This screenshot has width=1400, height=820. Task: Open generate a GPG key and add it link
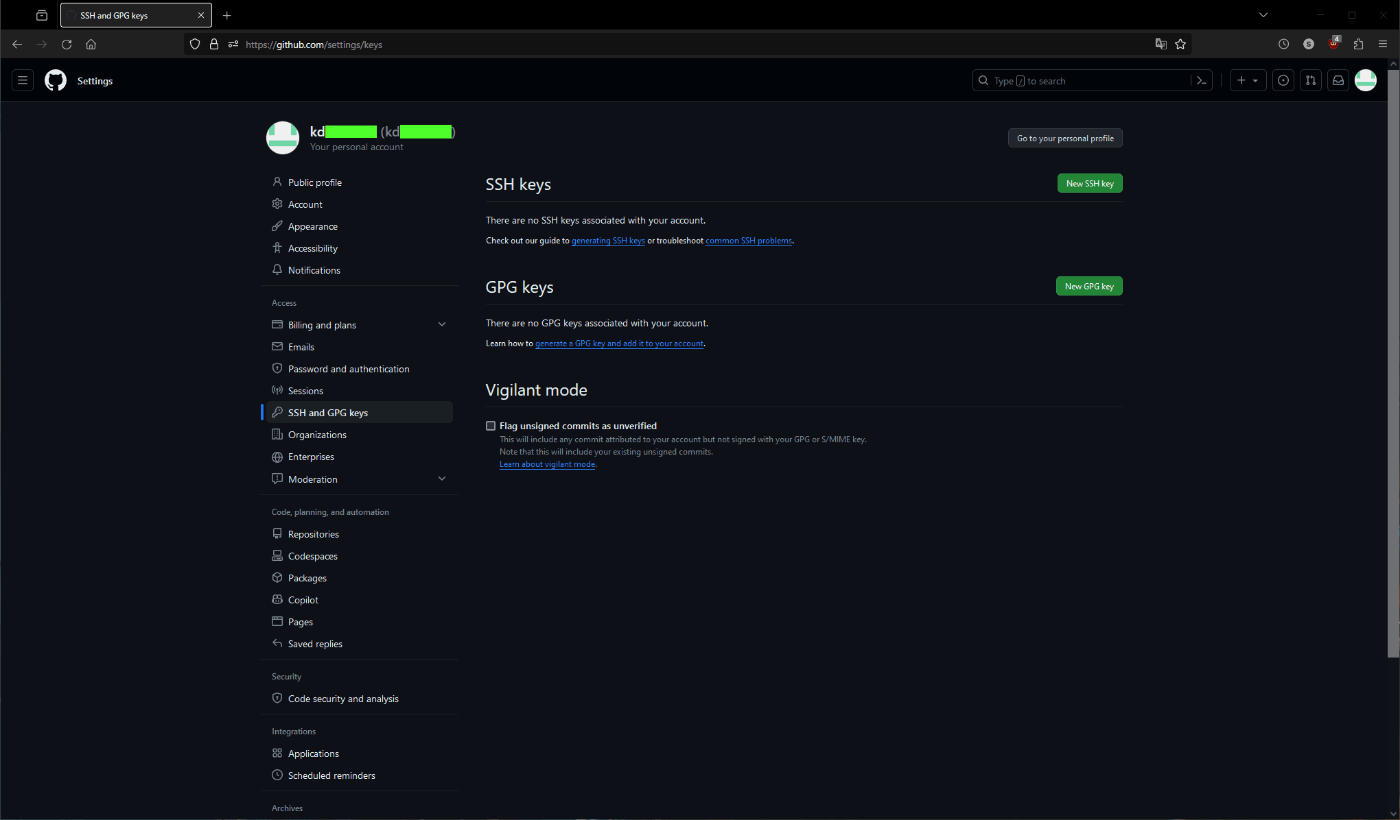click(620, 344)
